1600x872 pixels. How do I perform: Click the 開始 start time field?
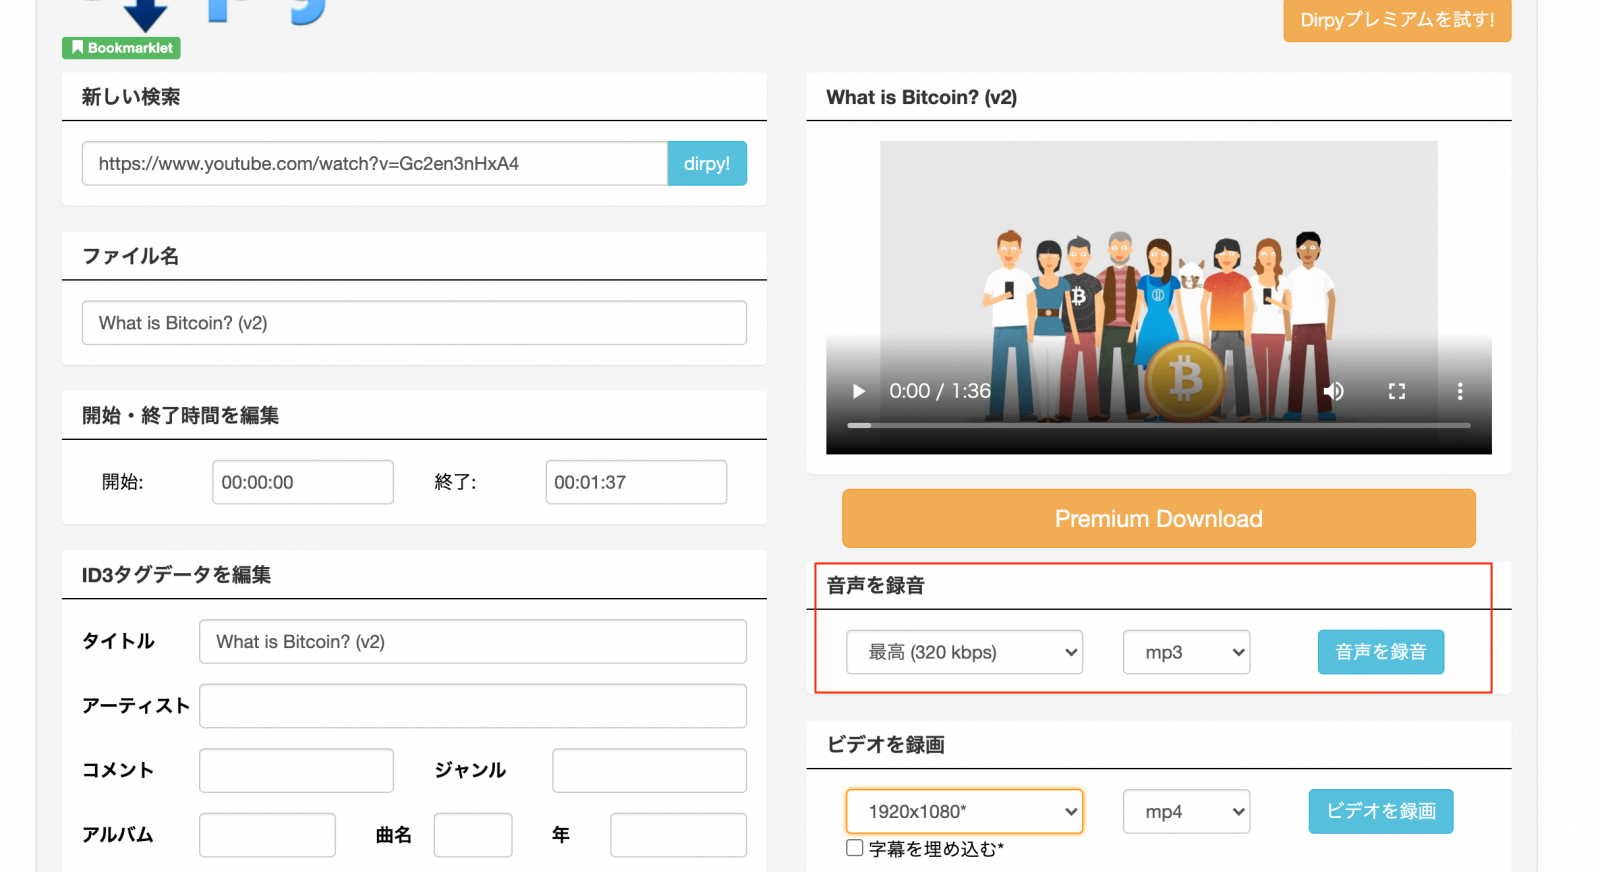tap(303, 482)
